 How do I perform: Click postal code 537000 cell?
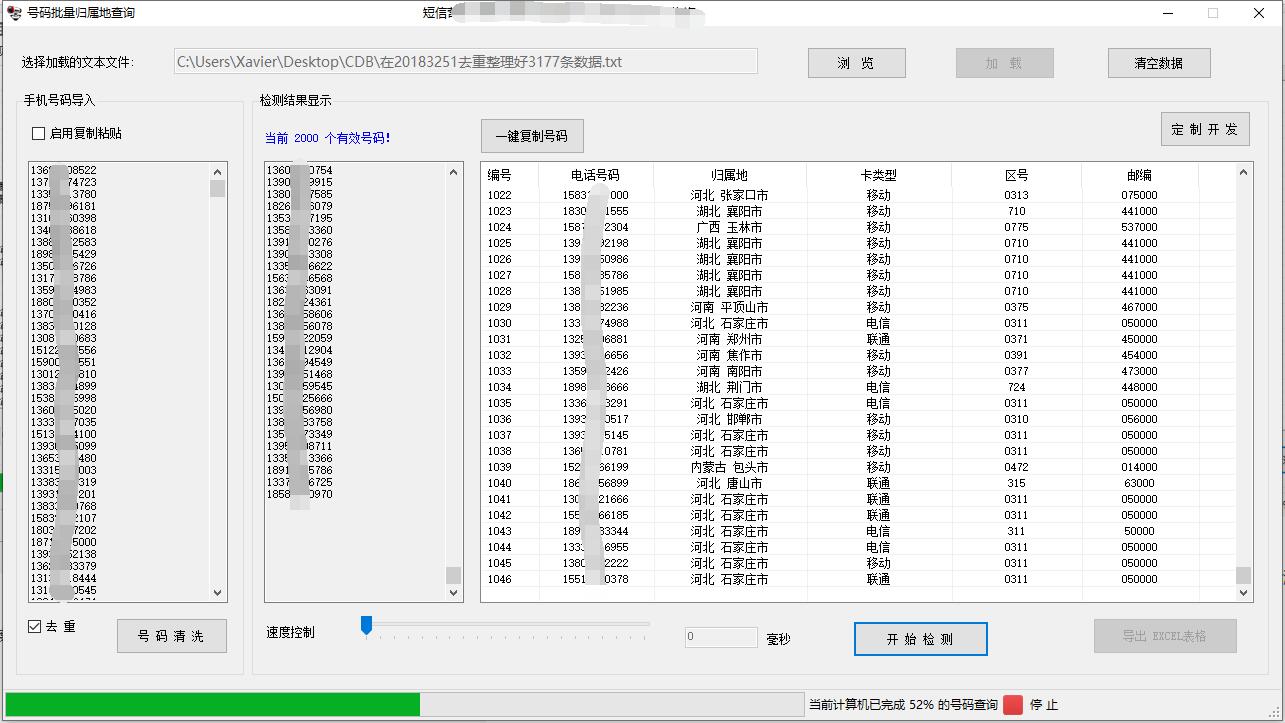click(1139, 227)
